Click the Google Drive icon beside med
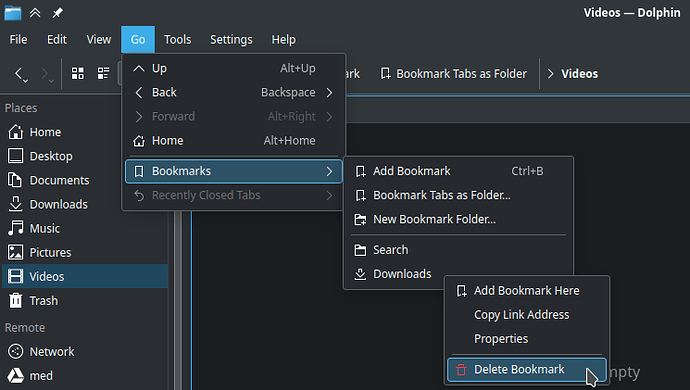The image size is (690, 390). [15, 375]
